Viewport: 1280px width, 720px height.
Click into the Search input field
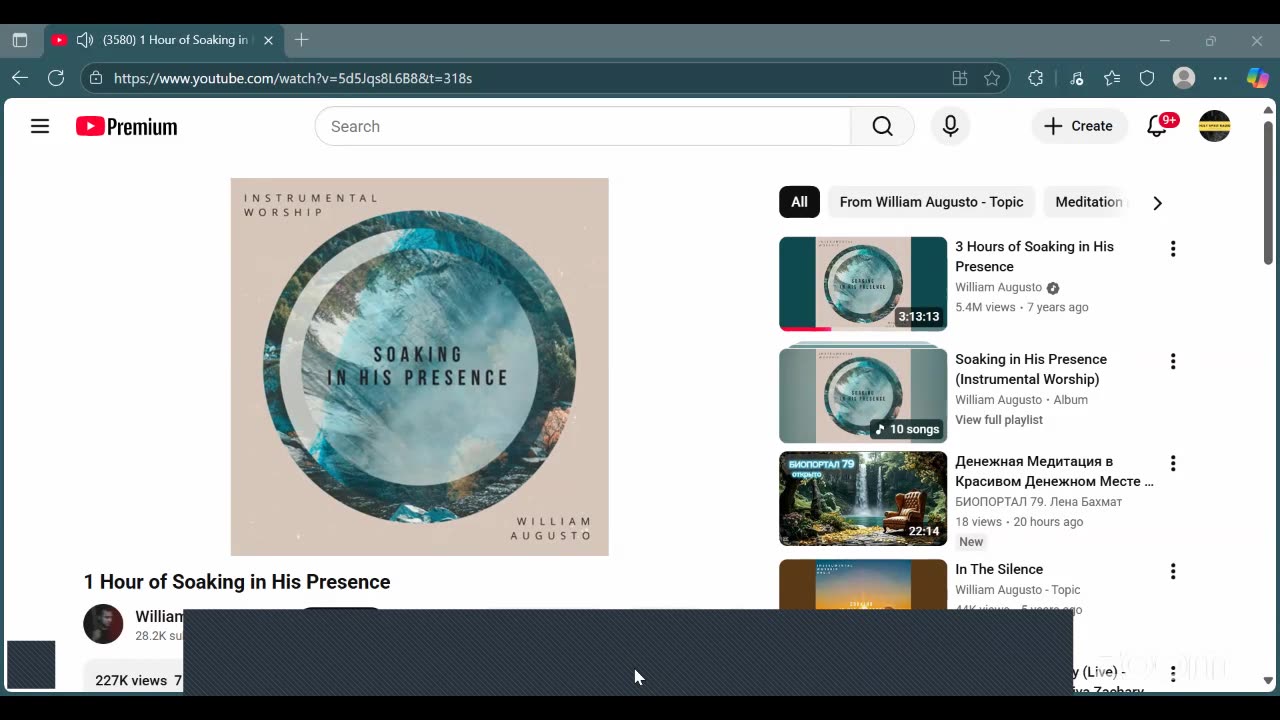(x=583, y=126)
